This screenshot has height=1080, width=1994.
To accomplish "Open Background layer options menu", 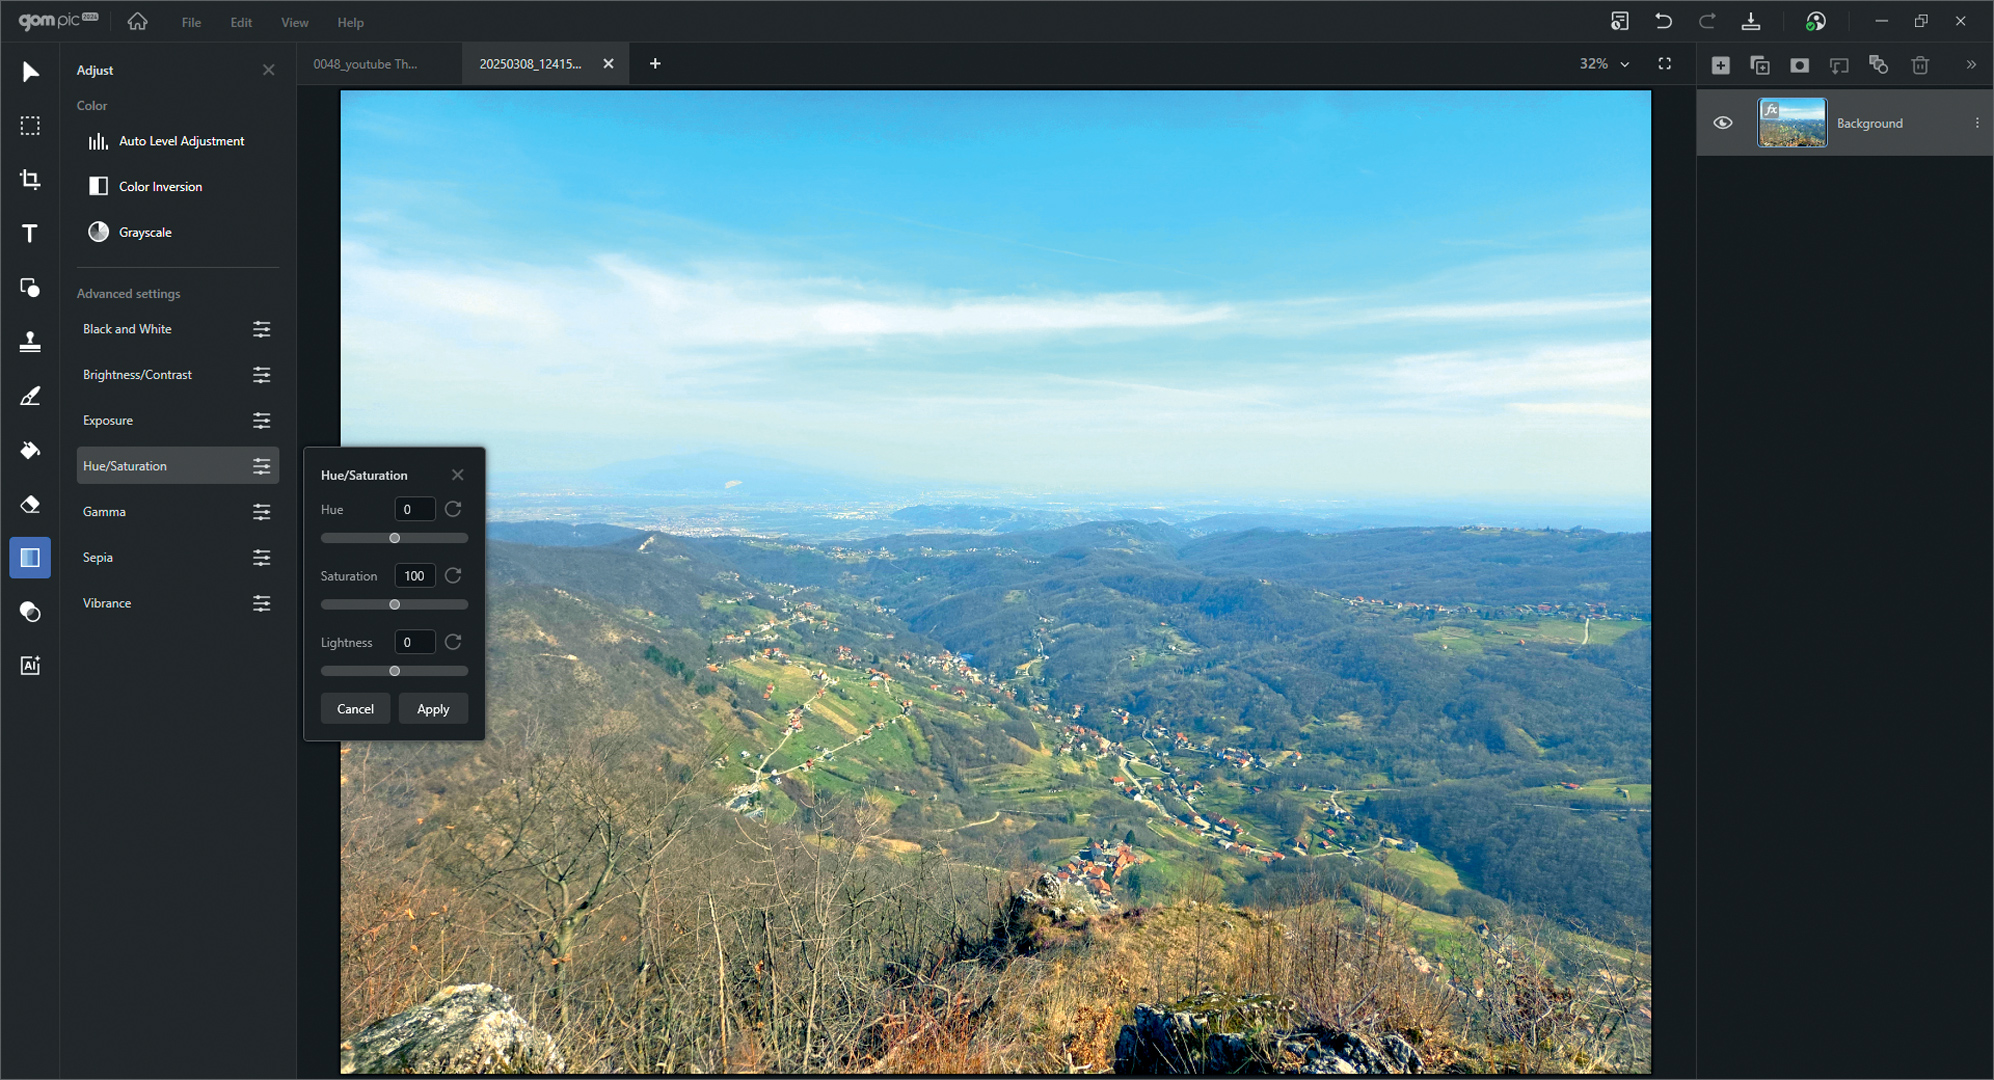I will [1976, 123].
